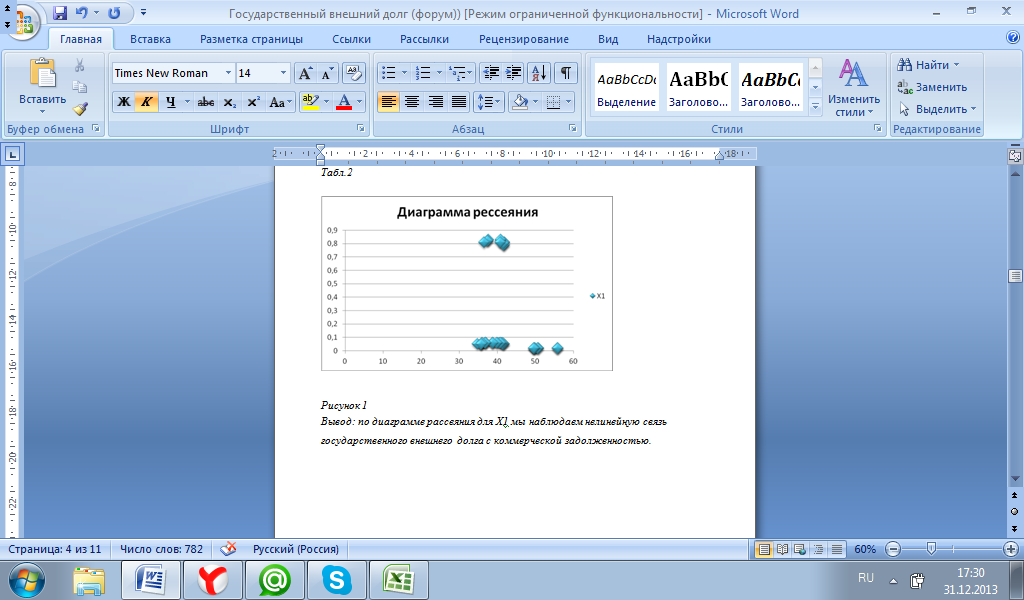Clear formatting with eraser icon
The height and width of the screenshot is (600, 1024).
point(353,73)
